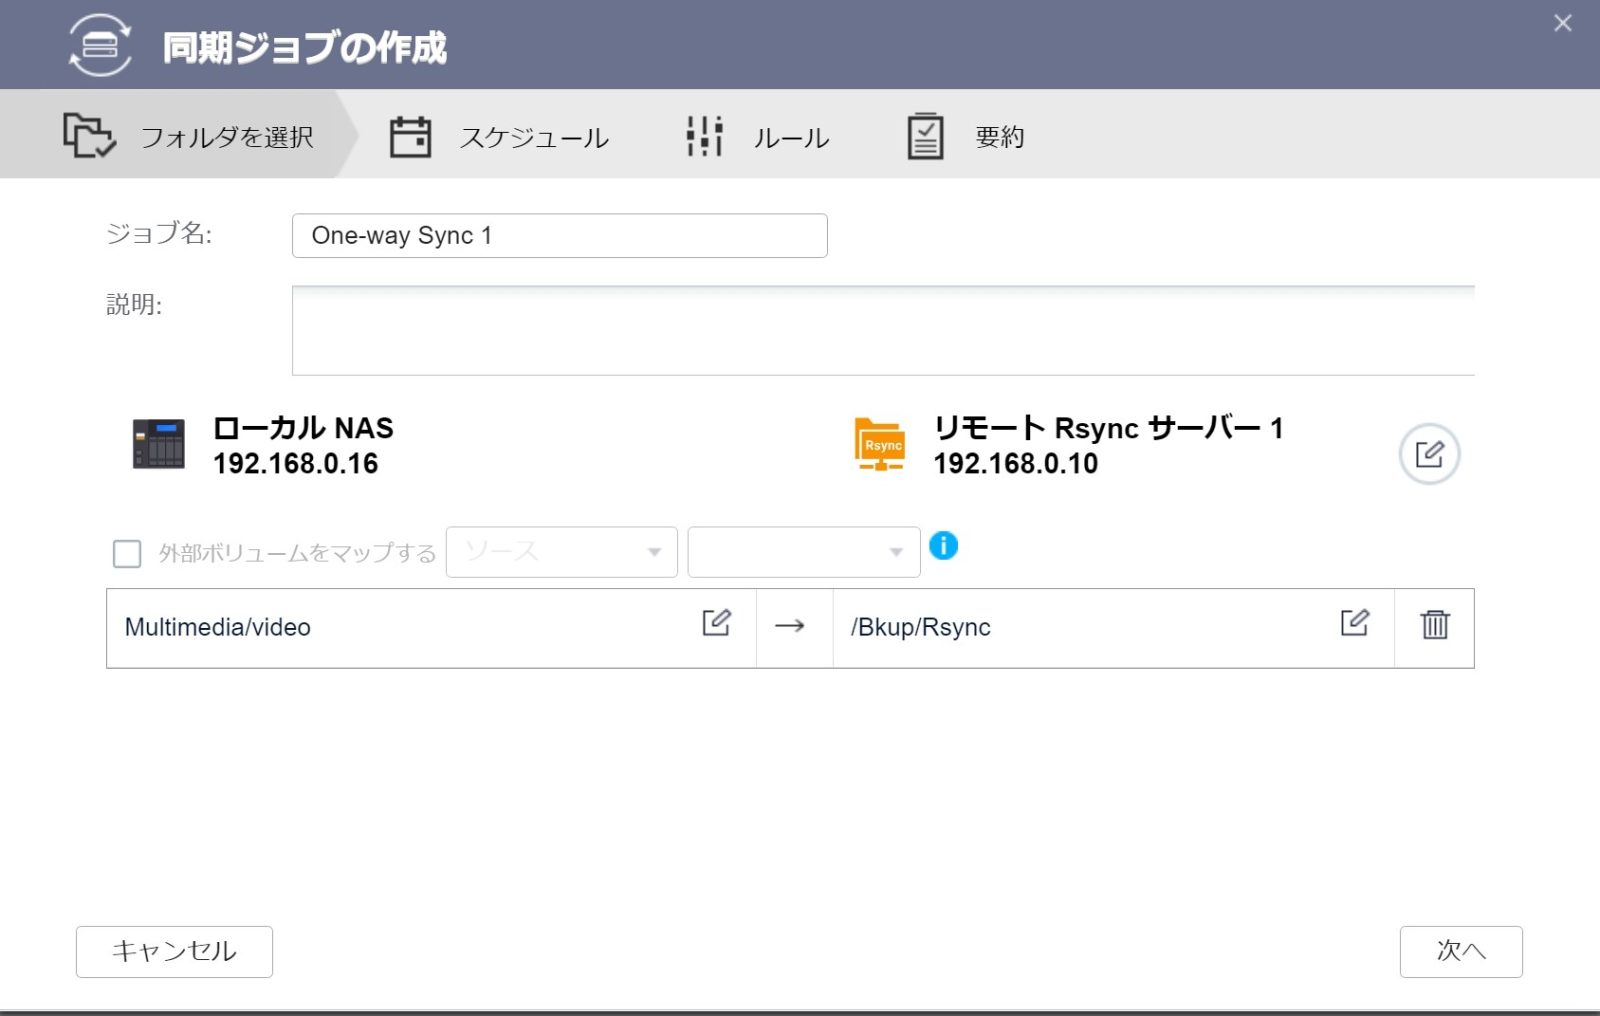Open the ソース dropdown
Screen dimensions: 1600x1016
pyautogui.click(x=561, y=552)
